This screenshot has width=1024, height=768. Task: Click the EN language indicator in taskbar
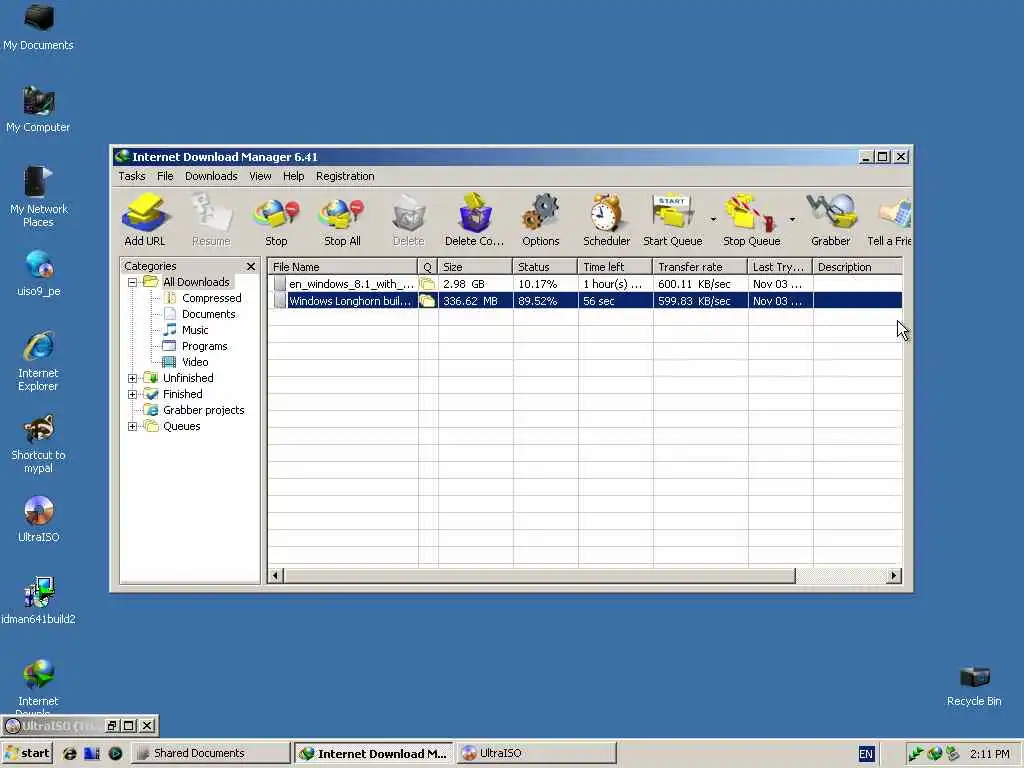point(866,754)
